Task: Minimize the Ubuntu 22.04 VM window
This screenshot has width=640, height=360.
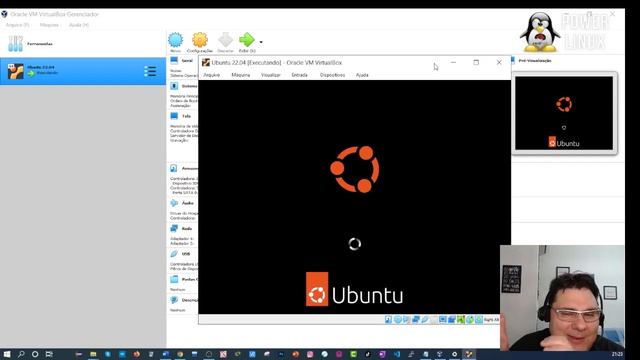Action: 453,62
